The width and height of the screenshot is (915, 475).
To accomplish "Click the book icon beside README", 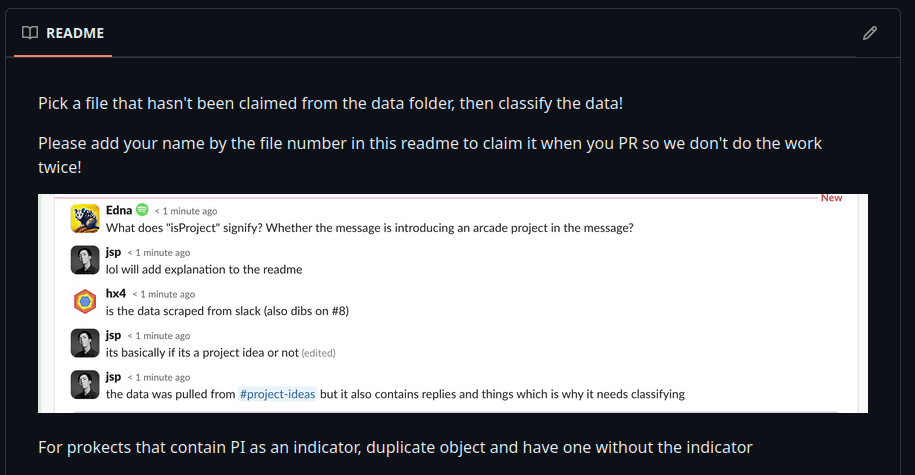I will click(30, 33).
